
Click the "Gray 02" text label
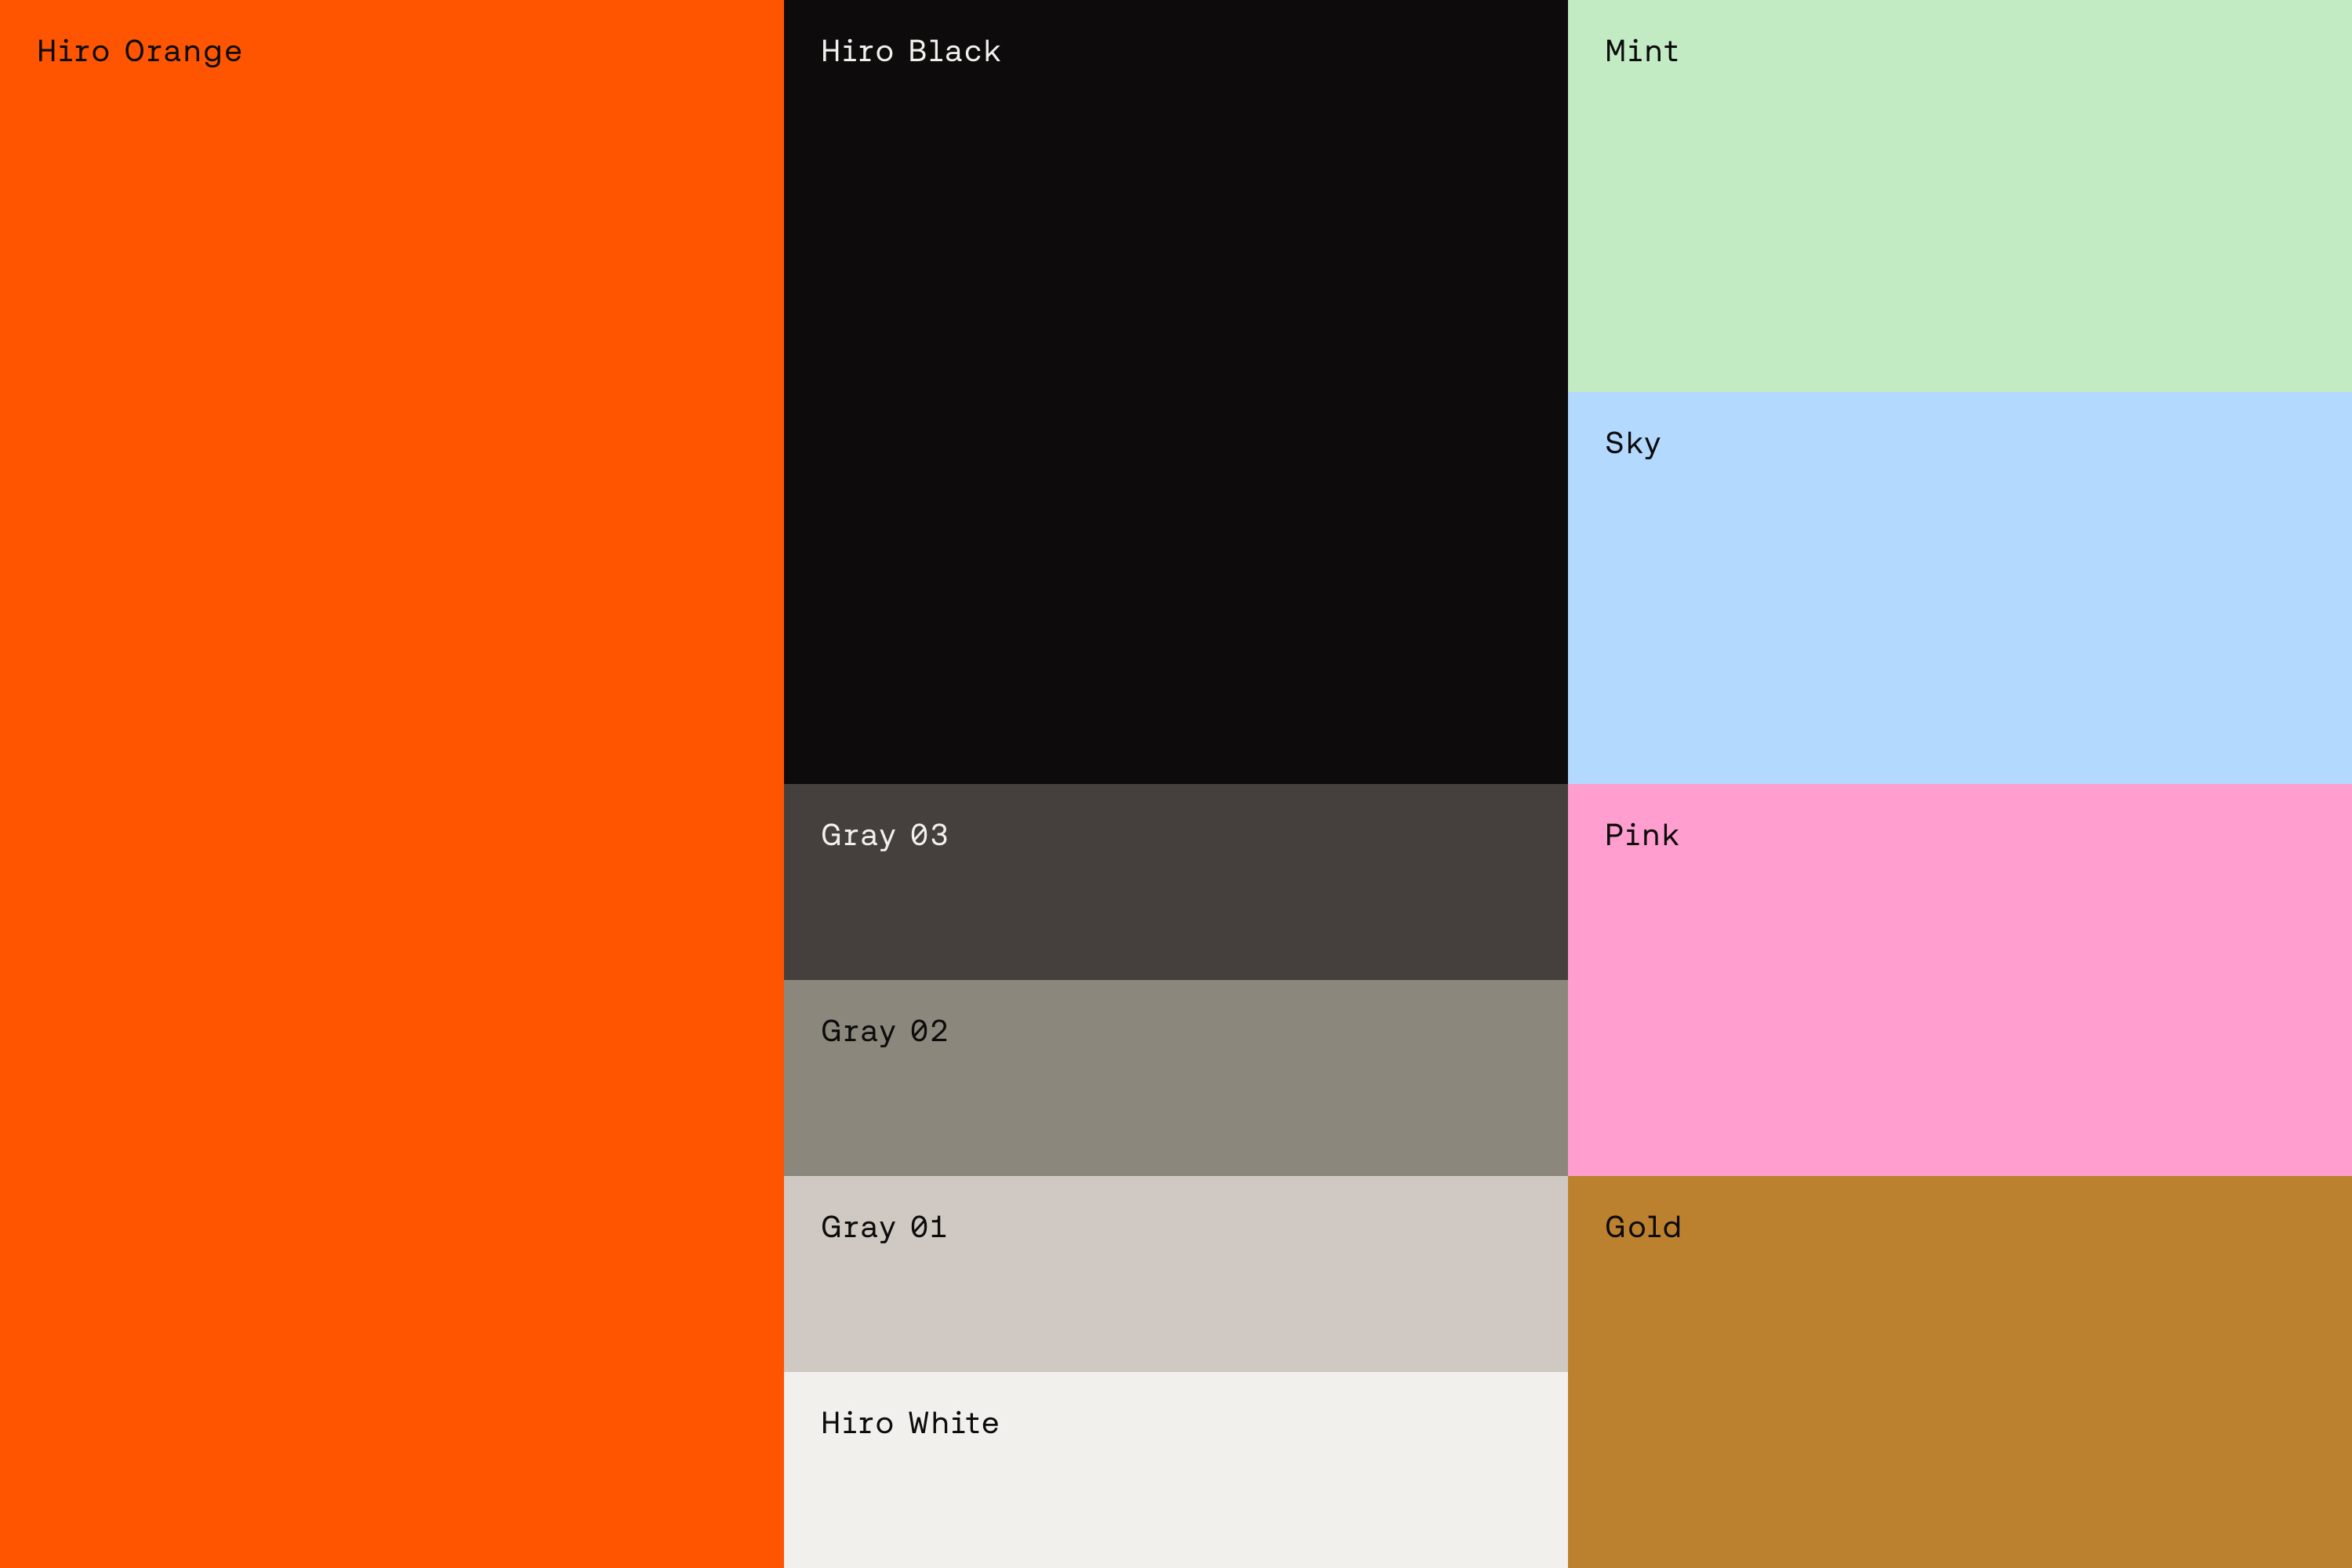(884, 1031)
